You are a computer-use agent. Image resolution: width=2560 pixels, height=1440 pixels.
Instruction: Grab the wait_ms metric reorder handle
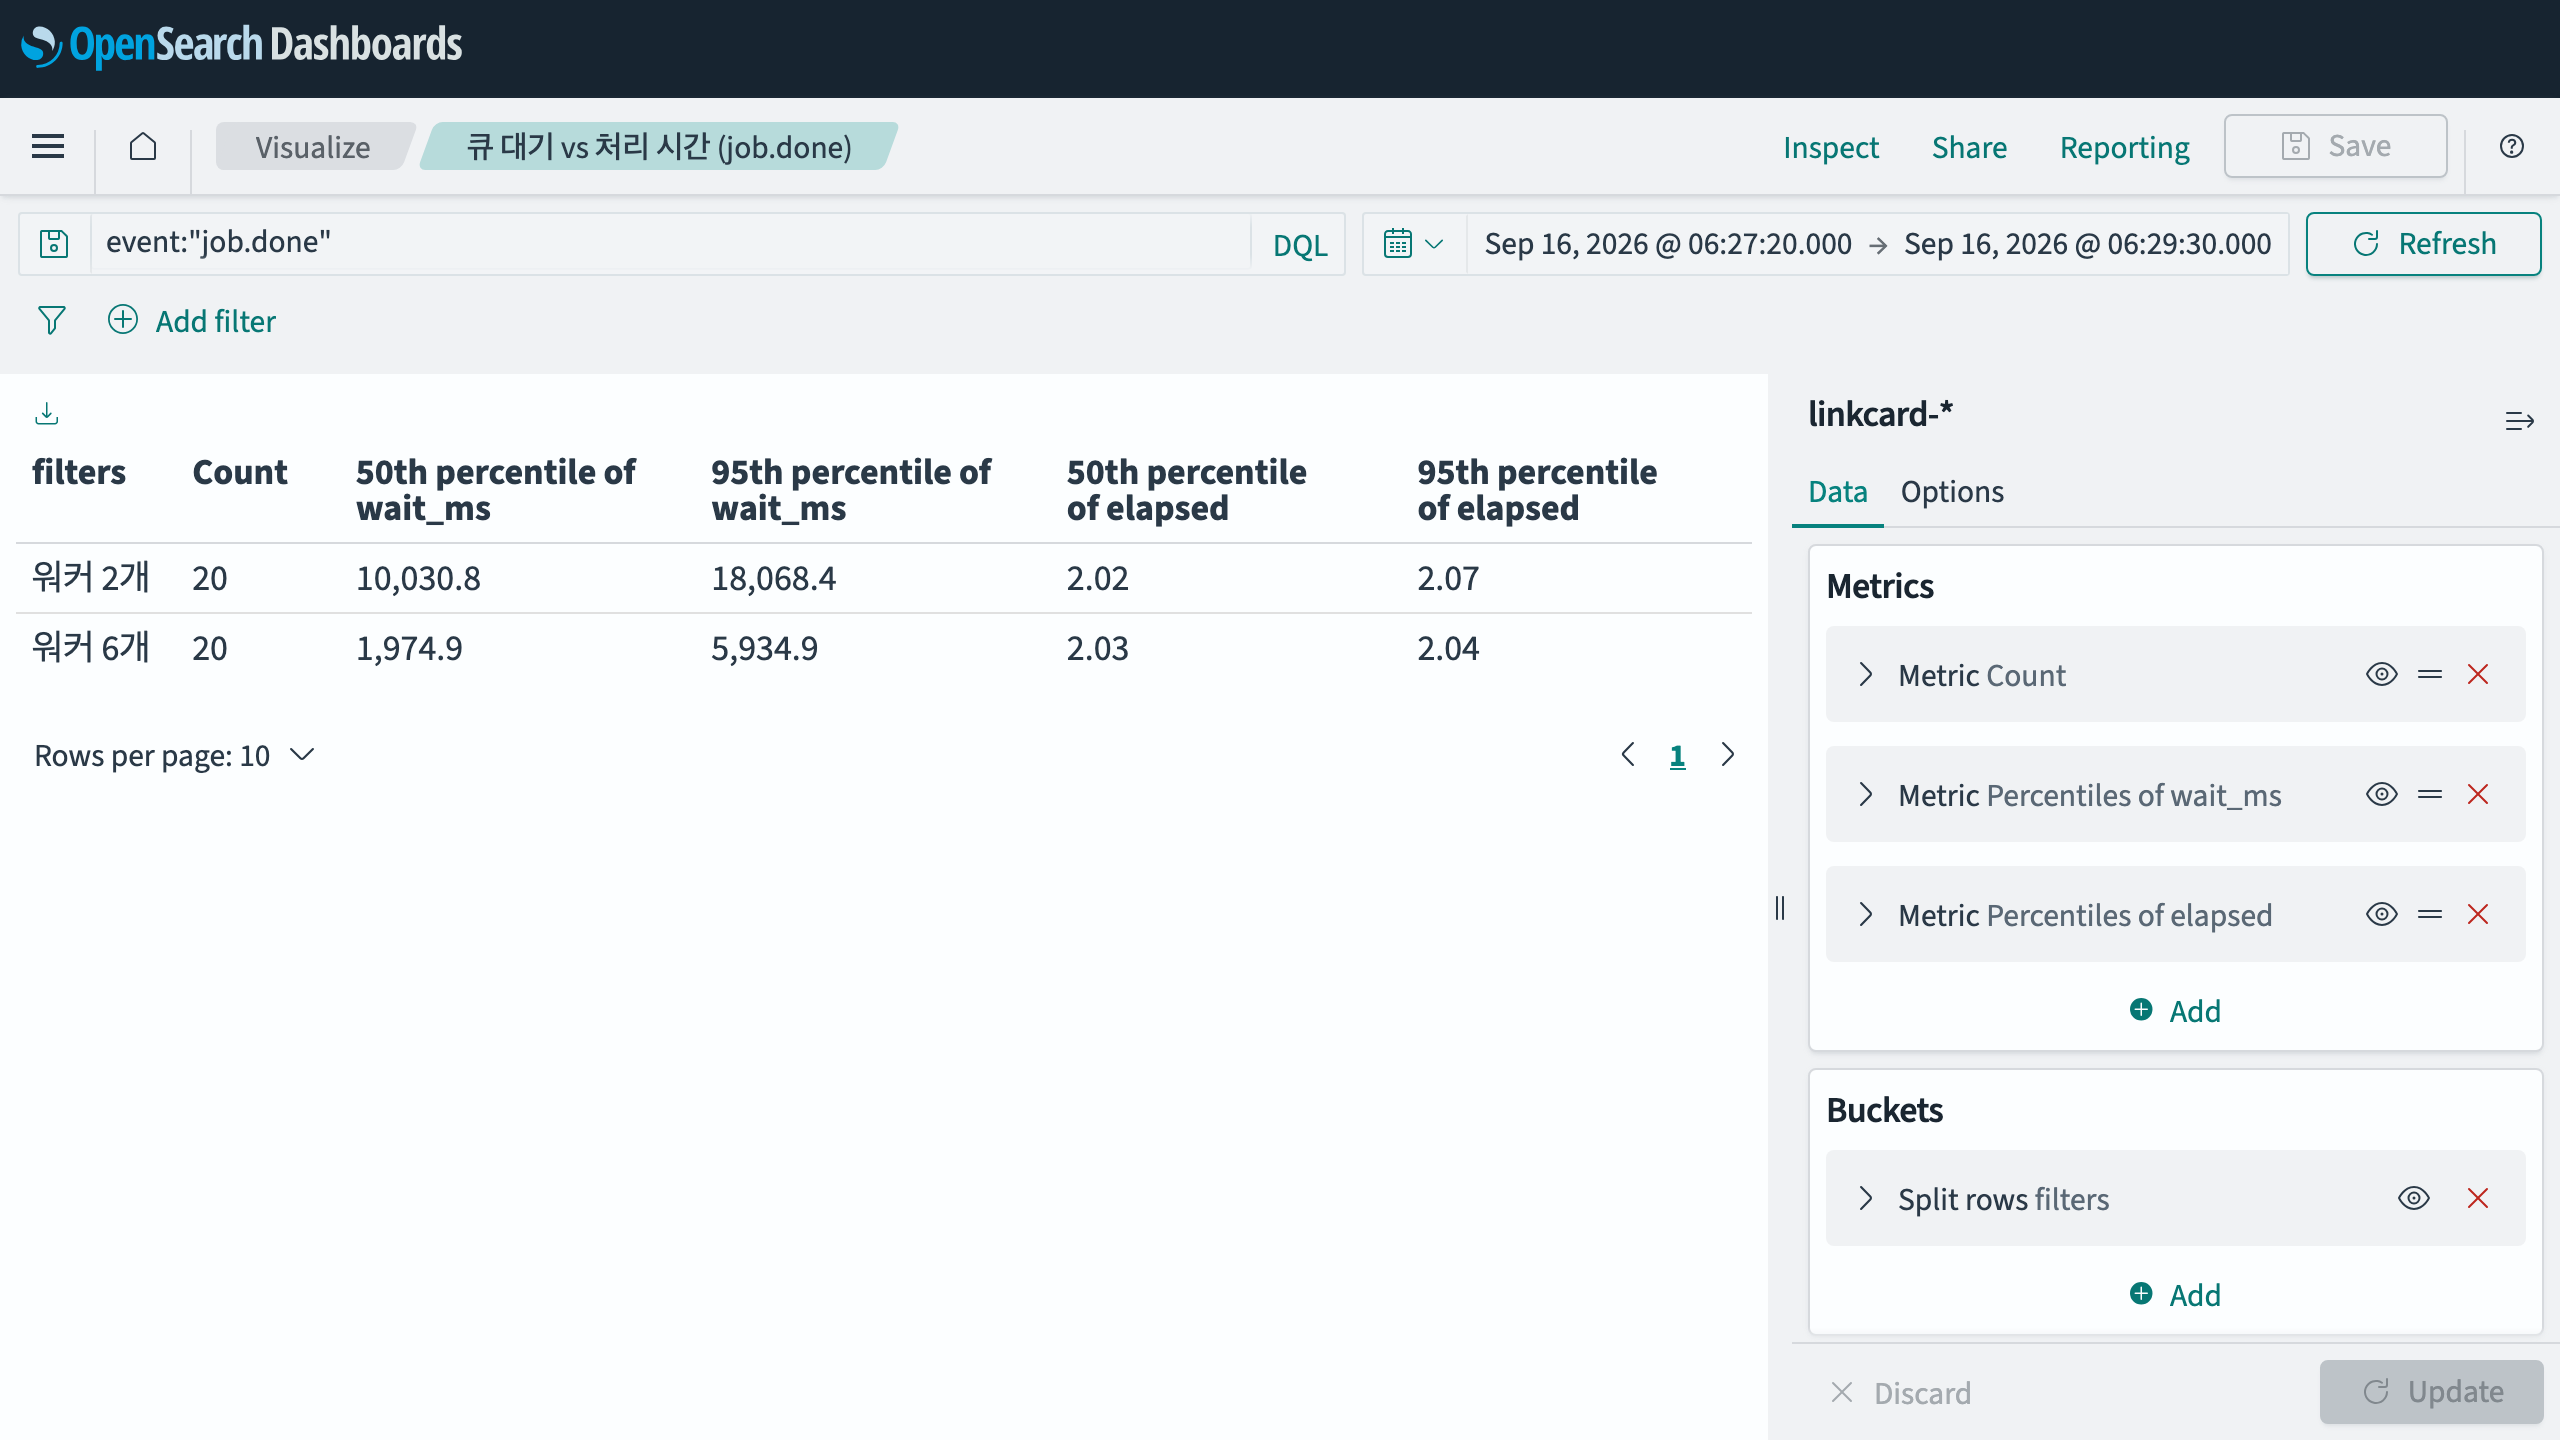(2430, 794)
